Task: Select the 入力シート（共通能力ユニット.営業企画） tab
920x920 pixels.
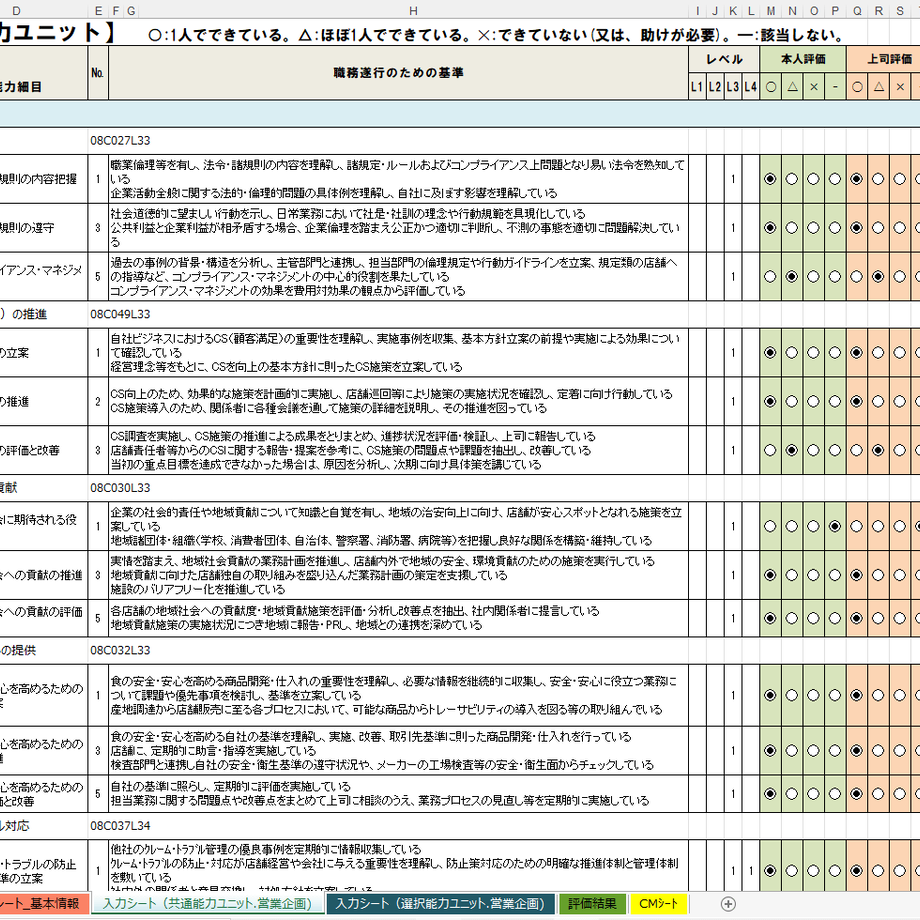Action: 207,904
